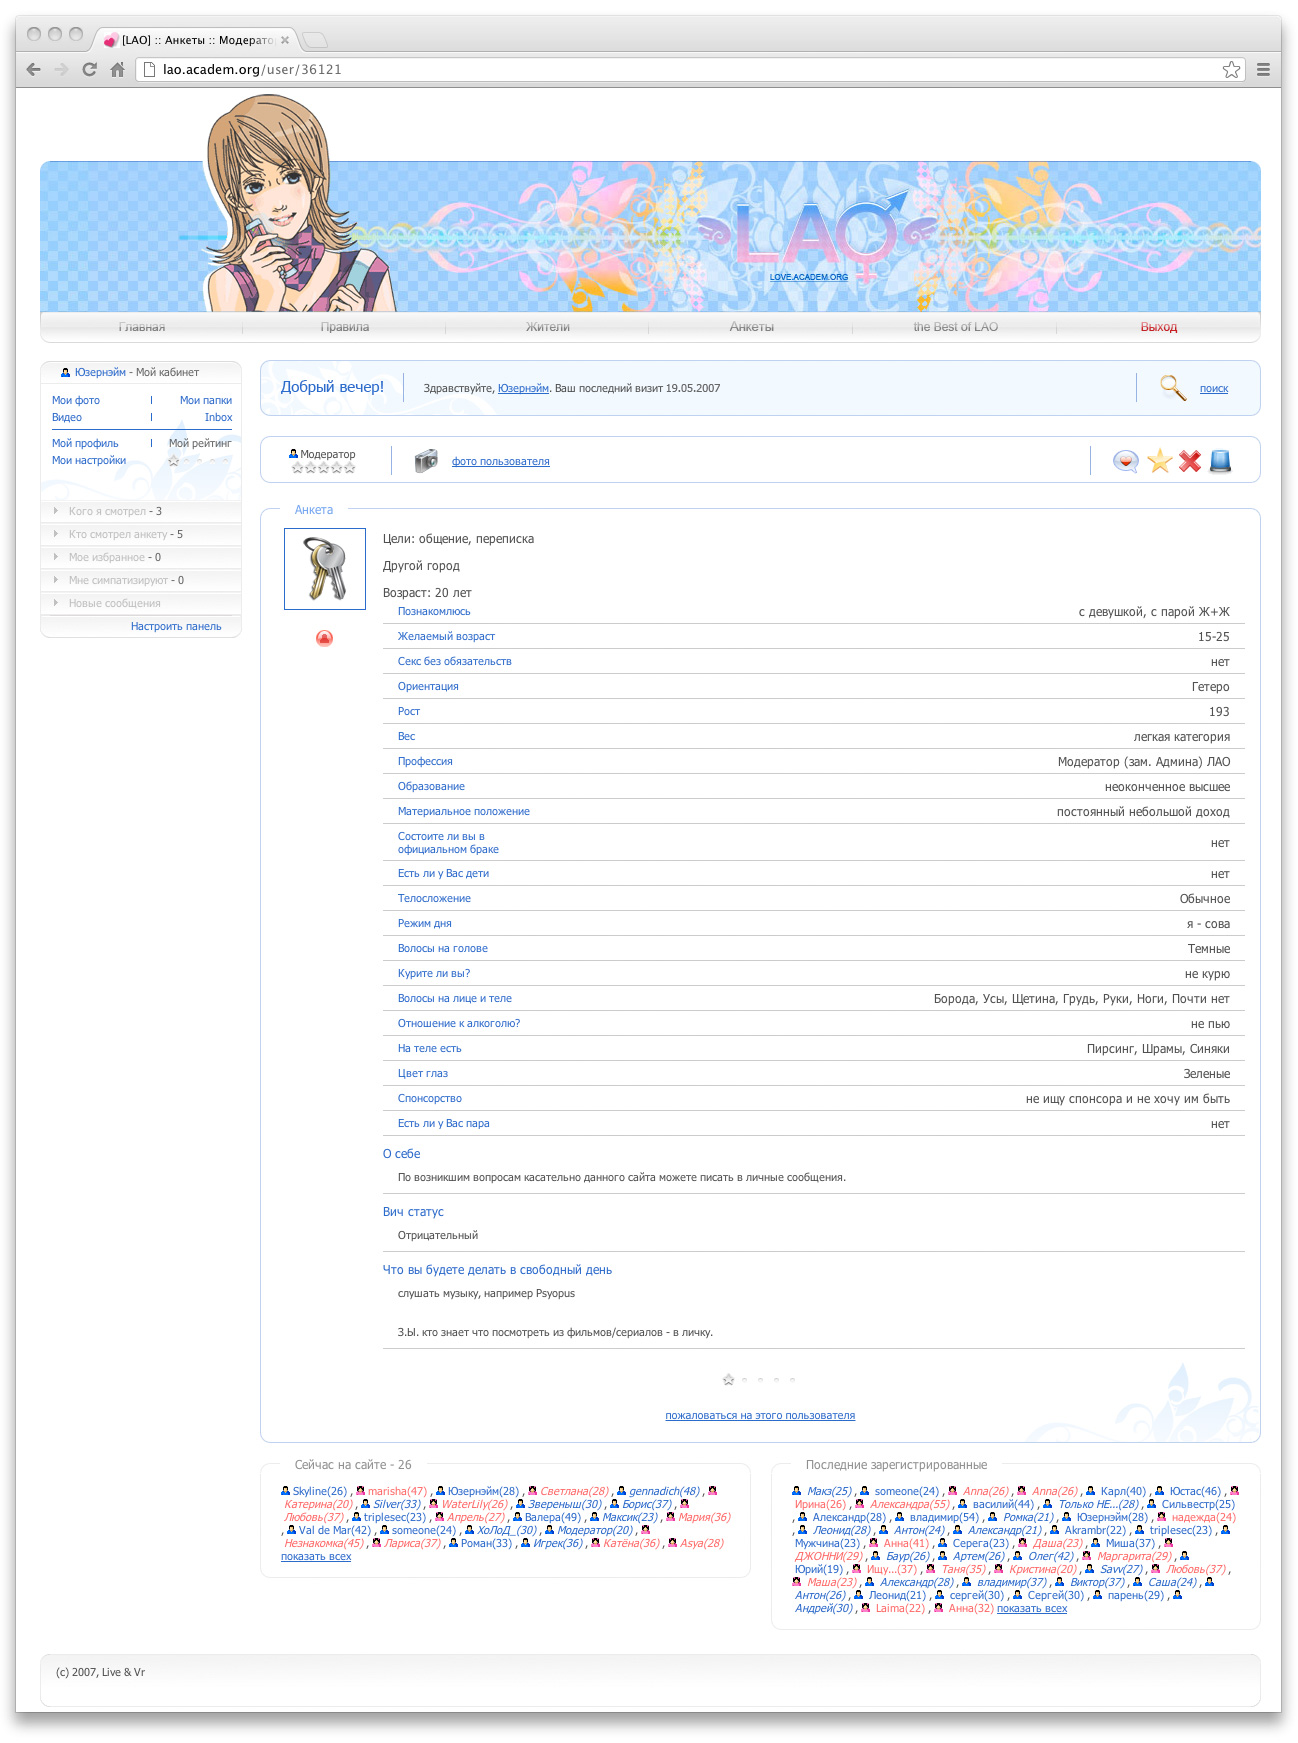The width and height of the screenshot is (1298, 1743).
Task: Click Юзернэйм link in greeting bar
Action: point(523,388)
